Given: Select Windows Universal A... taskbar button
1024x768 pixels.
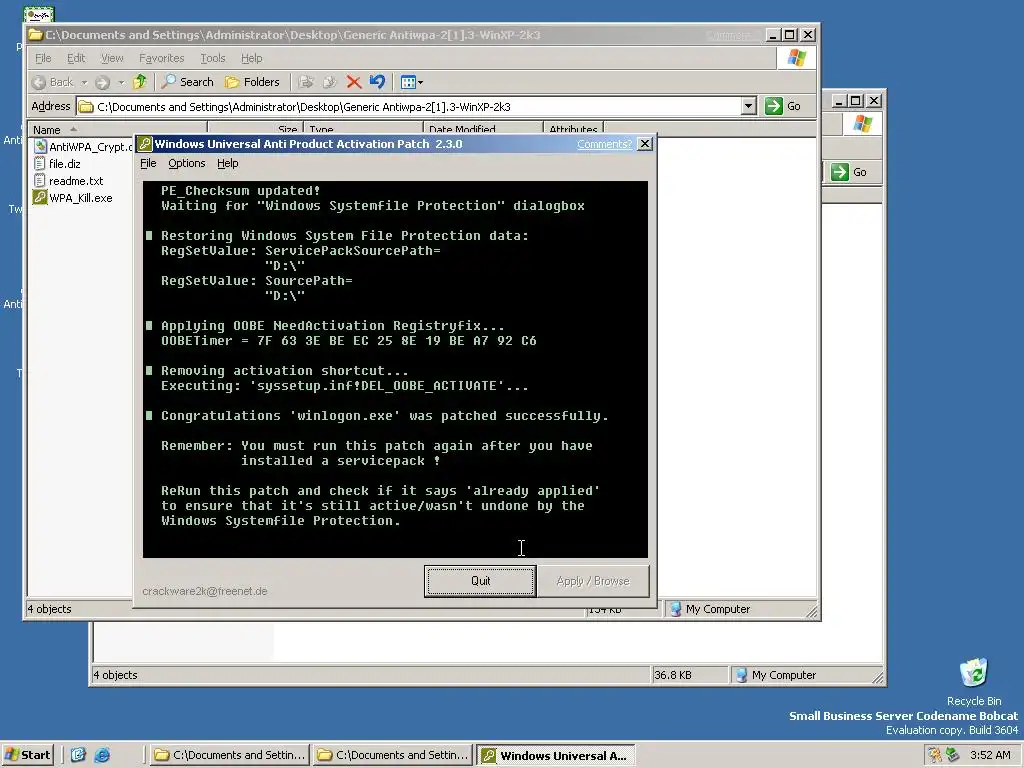Looking at the screenshot, I should (x=555, y=756).
